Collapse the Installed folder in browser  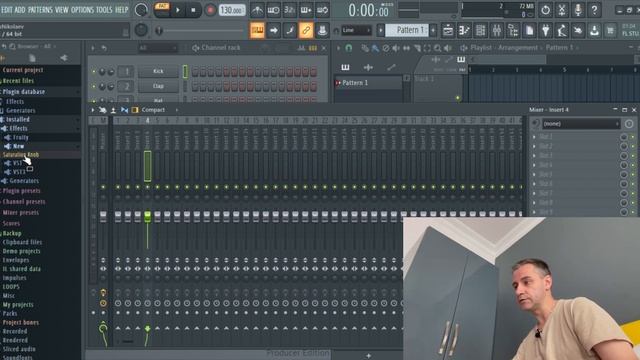pyautogui.click(x=18, y=120)
